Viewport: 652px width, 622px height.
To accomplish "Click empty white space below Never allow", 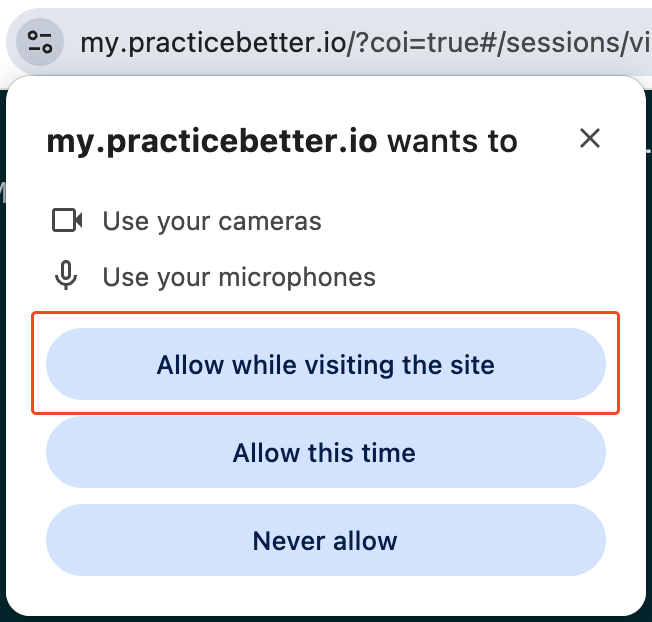I will [326, 595].
